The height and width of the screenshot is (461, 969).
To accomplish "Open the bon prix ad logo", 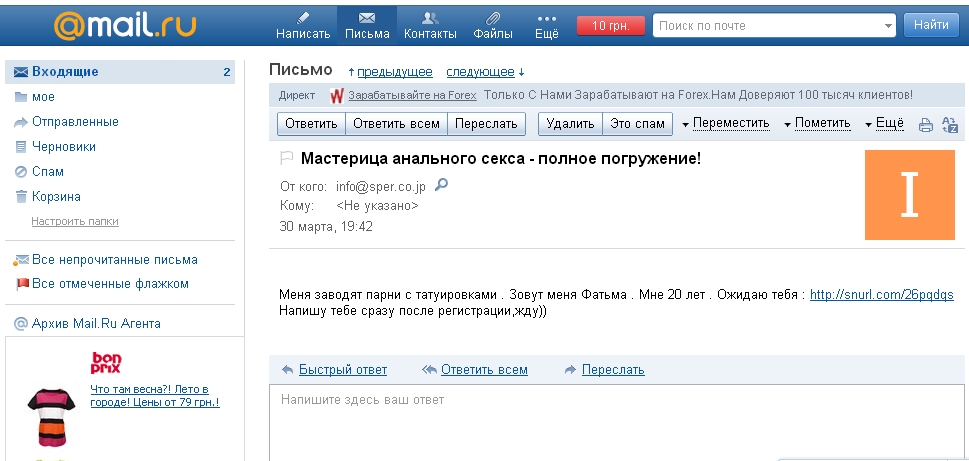I will tap(106, 363).
